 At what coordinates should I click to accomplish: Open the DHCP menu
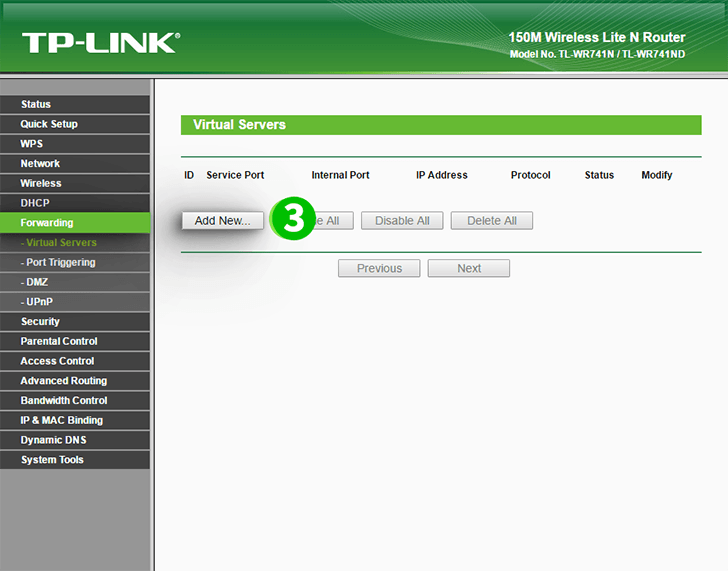[75, 203]
